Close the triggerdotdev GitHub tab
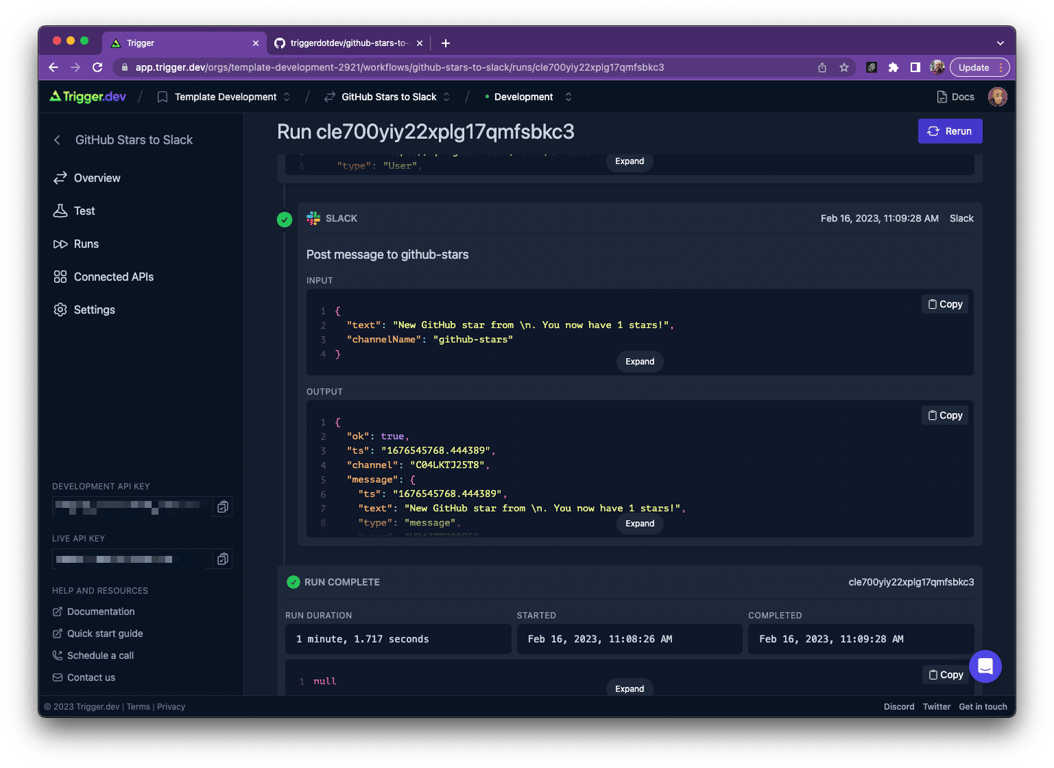 point(419,43)
